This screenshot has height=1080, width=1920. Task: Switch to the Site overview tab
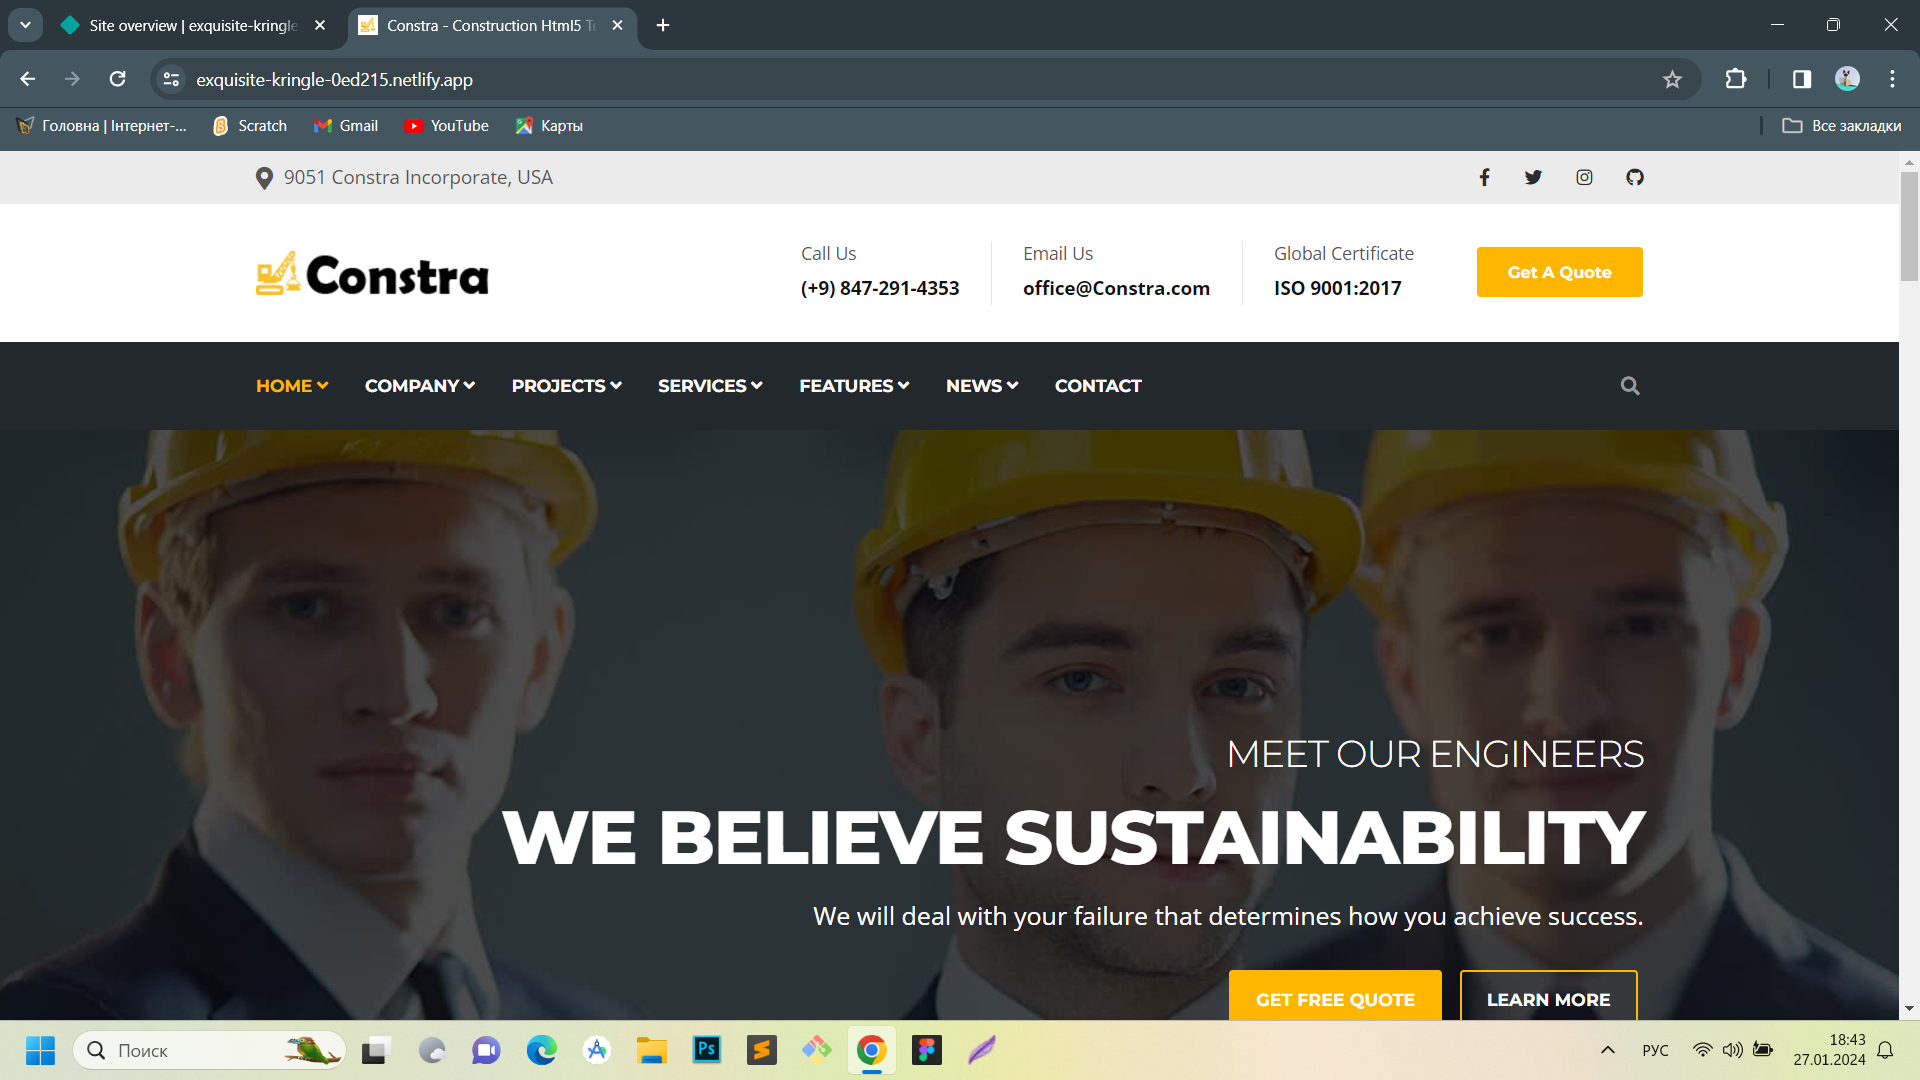click(193, 25)
